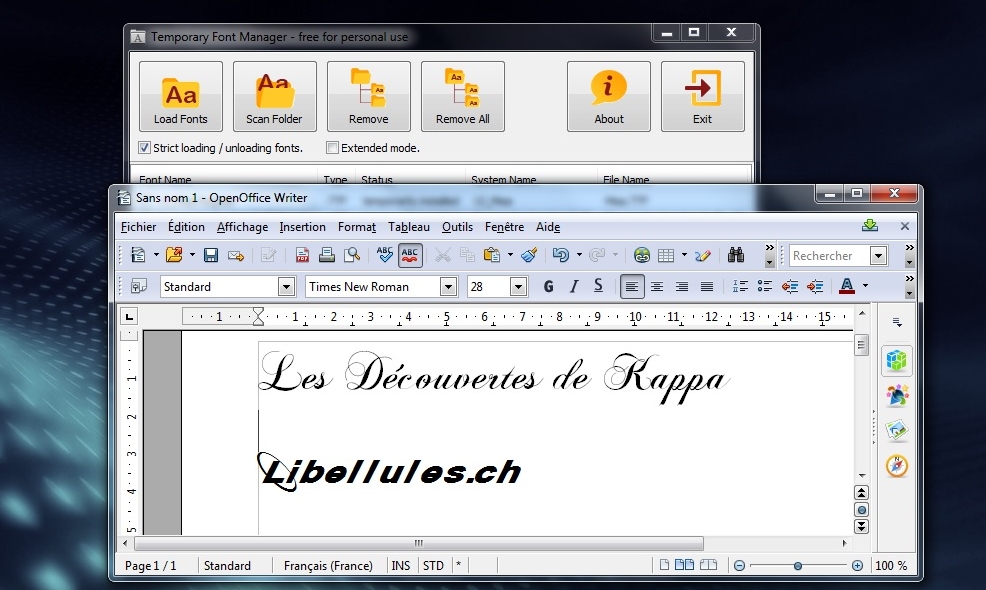The width and height of the screenshot is (986, 590).
Task: Click the Page Preview icon
Action: [352, 255]
